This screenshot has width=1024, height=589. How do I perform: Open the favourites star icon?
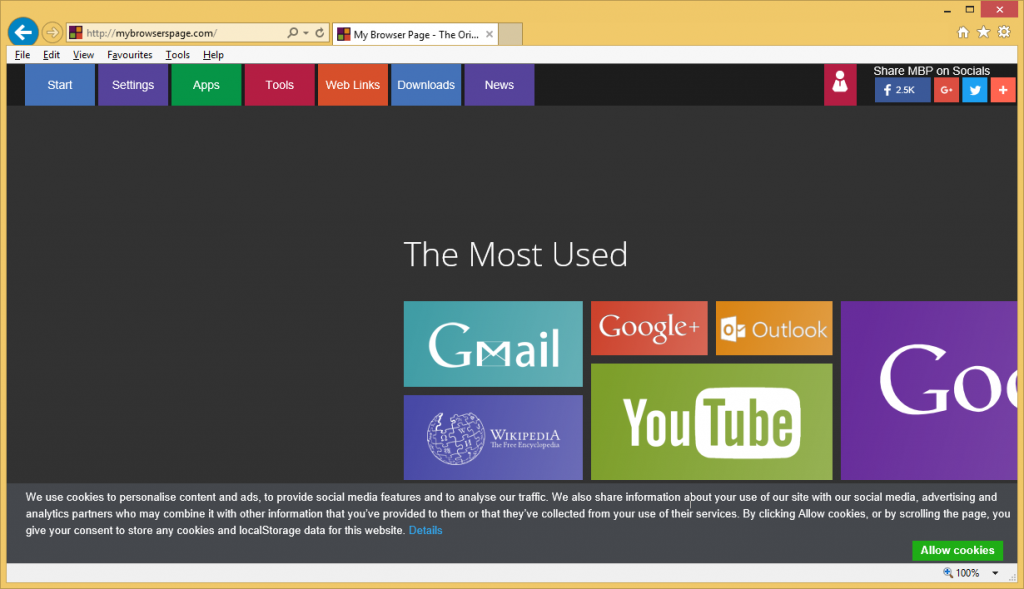[x=983, y=33]
